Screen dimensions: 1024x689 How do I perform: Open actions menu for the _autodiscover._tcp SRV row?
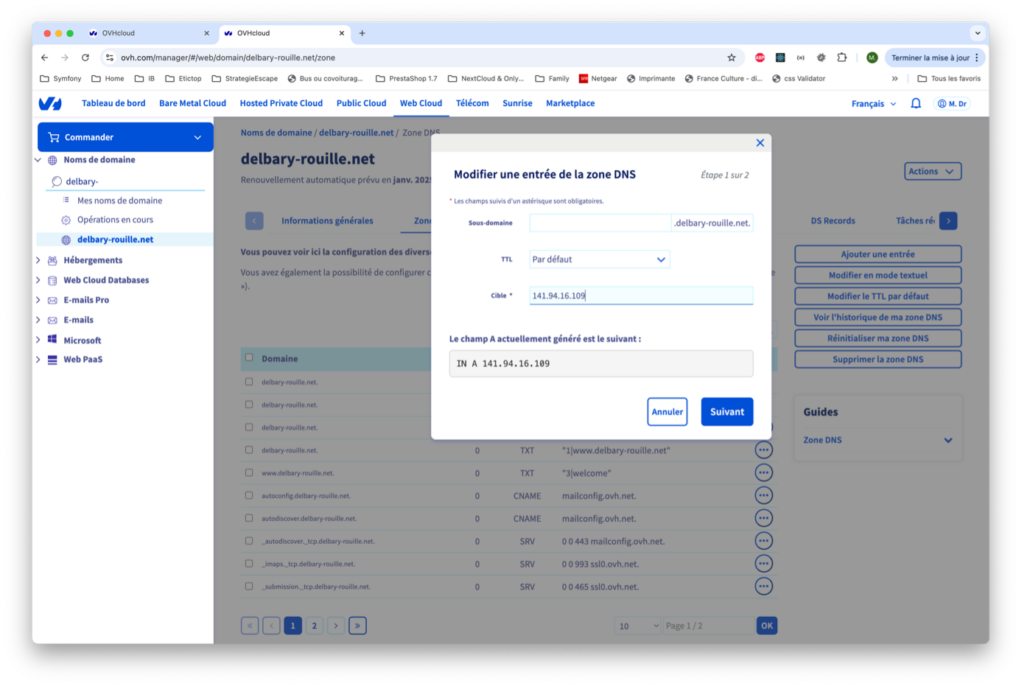pos(763,541)
